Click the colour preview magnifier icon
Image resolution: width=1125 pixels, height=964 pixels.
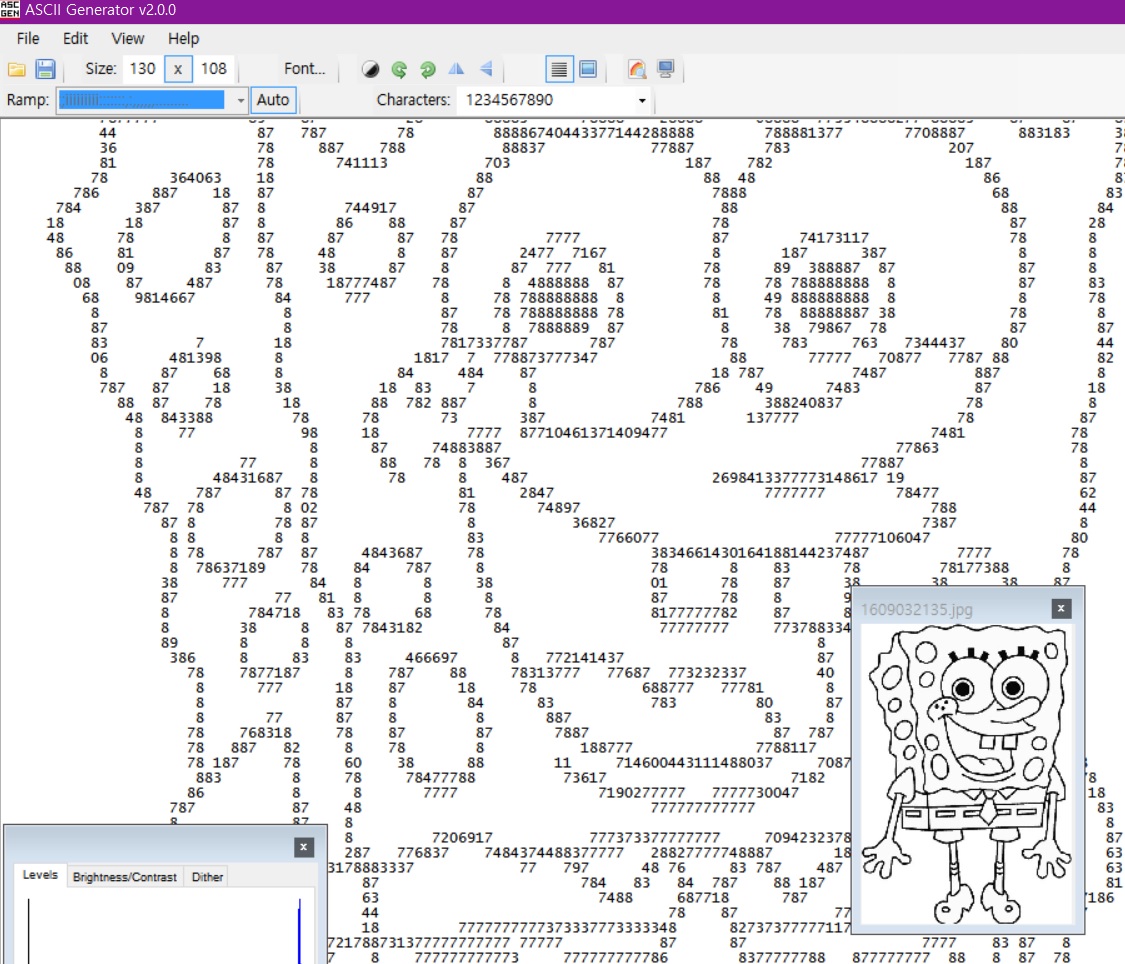636,69
